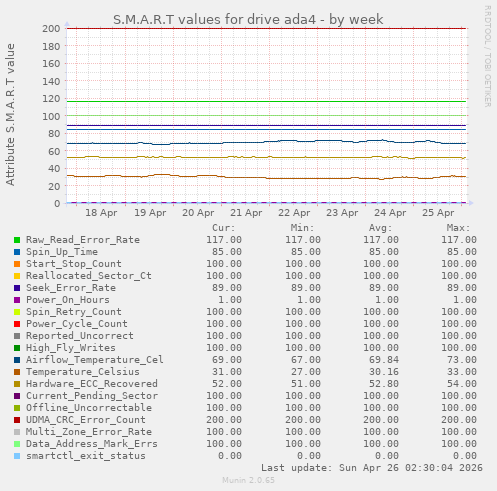Click the 200 y-axis tick label
This screenshot has width=497, height=491.
click(51, 29)
